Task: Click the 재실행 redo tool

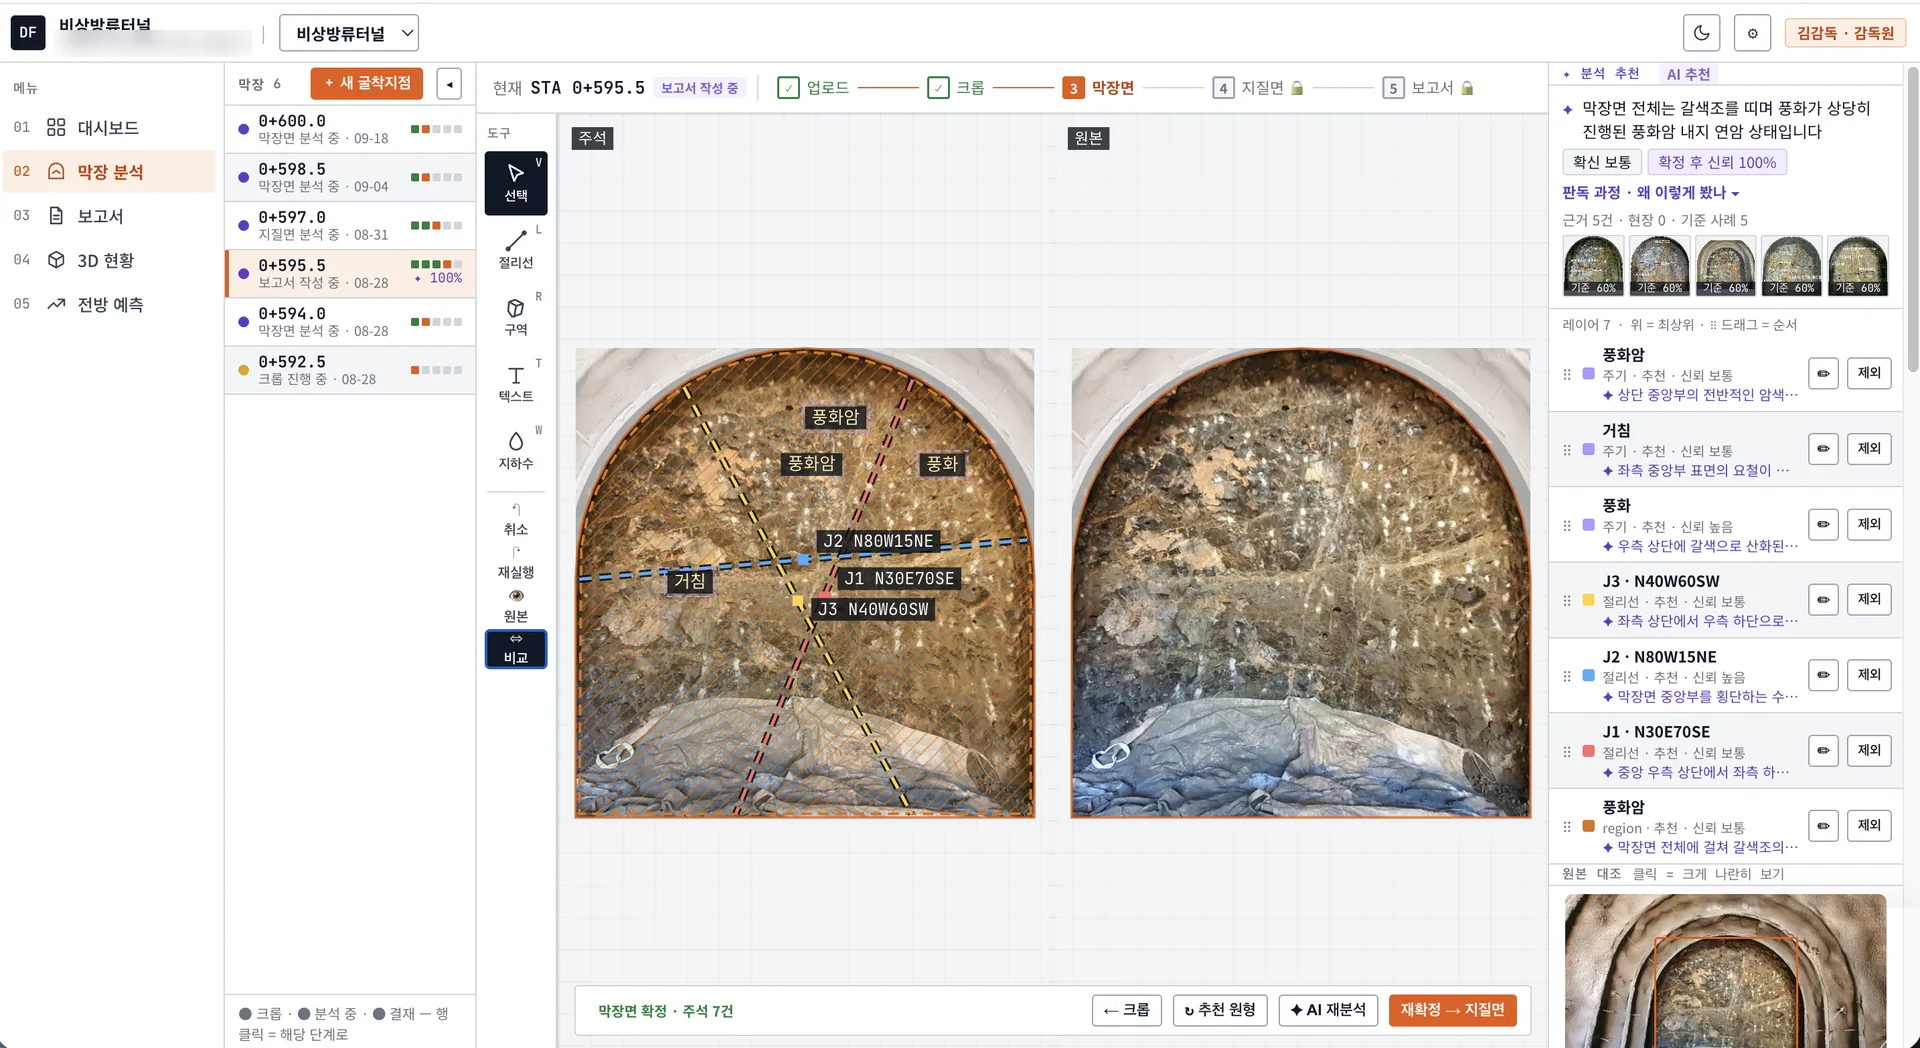Action: 516,563
